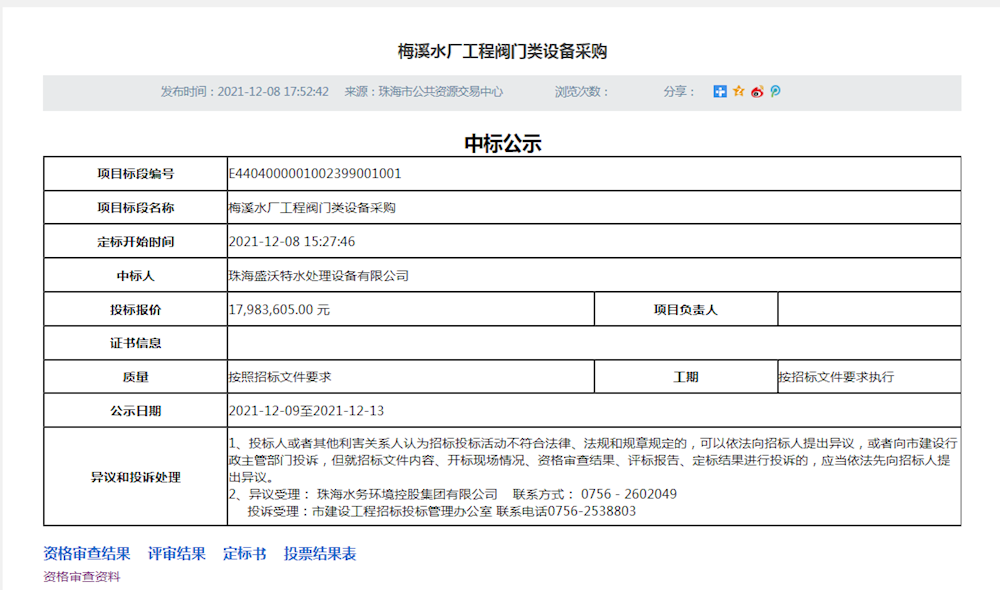The height and width of the screenshot is (590, 1000).
Task: Click the bid price 17,983,605.00 元 cell
Action: tap(283, 309)
